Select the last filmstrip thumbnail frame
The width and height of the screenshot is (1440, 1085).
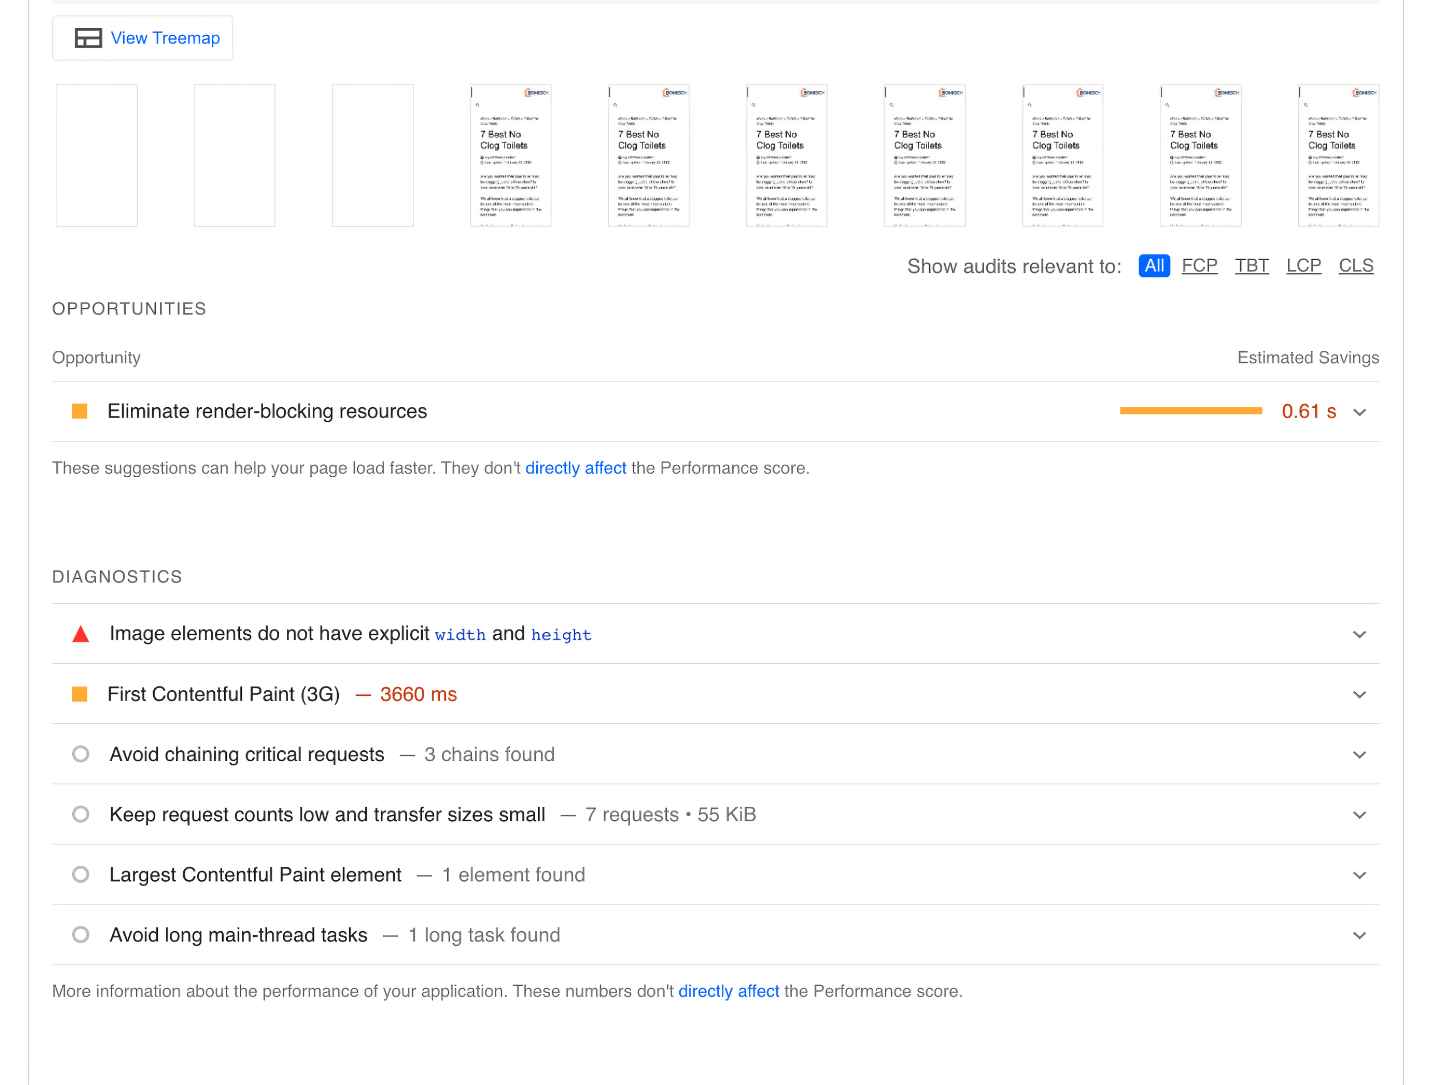(x=1339, y=156)
